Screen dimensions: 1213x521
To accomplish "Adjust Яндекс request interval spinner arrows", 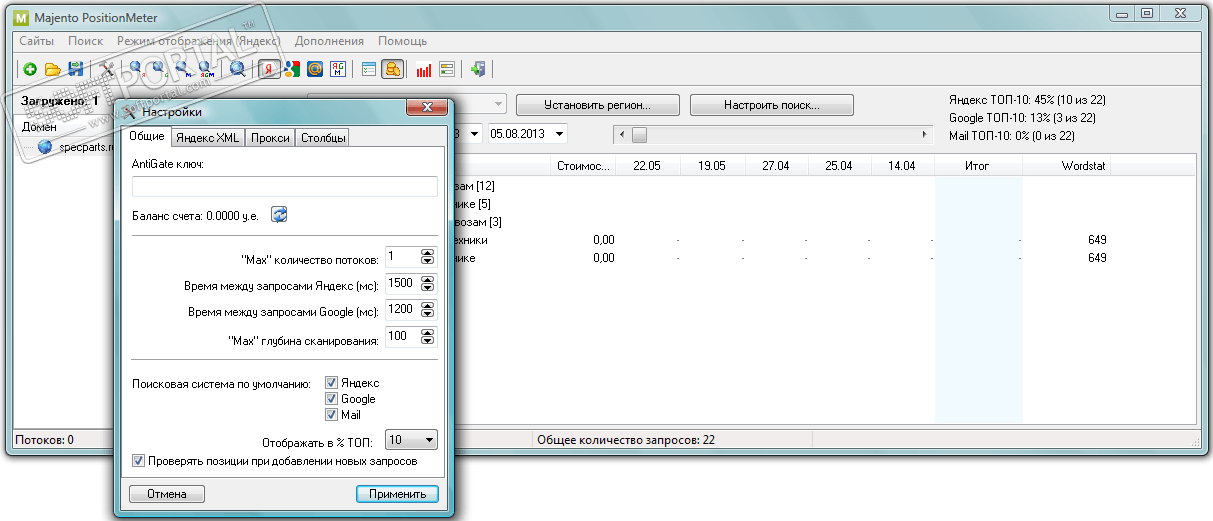I will tap(428, 283).
